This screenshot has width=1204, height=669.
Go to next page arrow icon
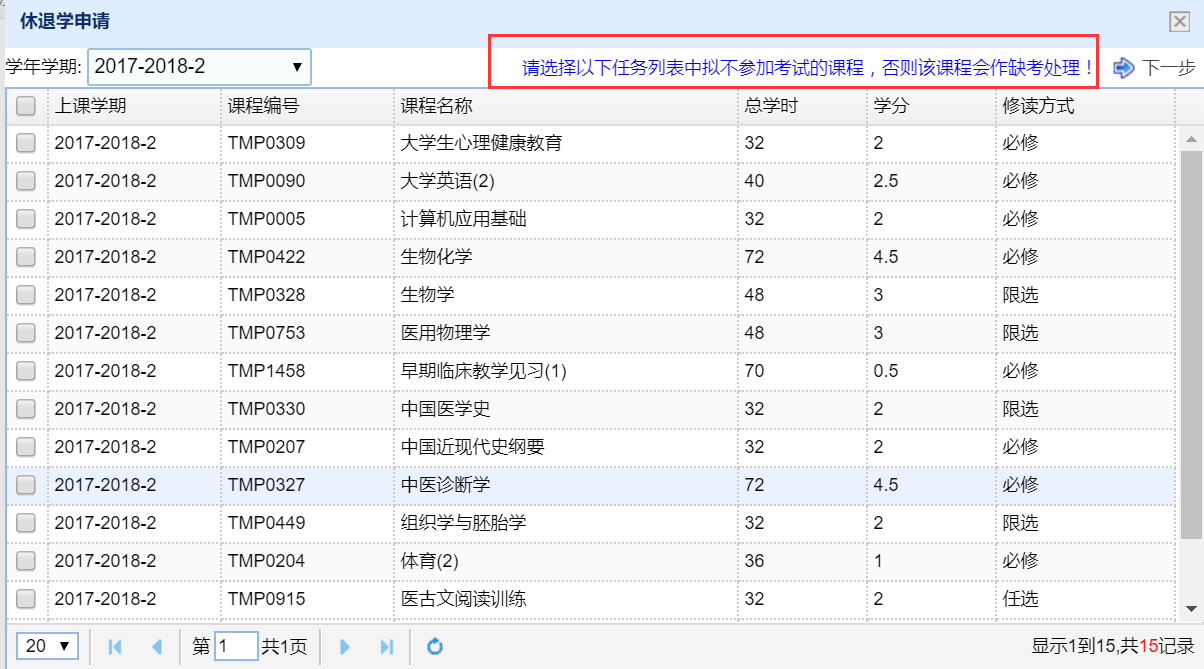pyautogui.click(x=345, y=647)
